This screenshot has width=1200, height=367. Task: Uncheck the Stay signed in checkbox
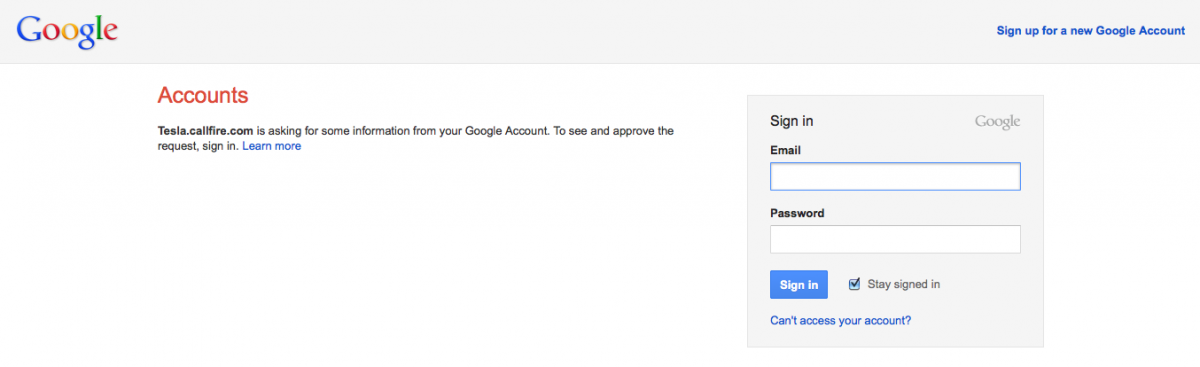(854, 284)
